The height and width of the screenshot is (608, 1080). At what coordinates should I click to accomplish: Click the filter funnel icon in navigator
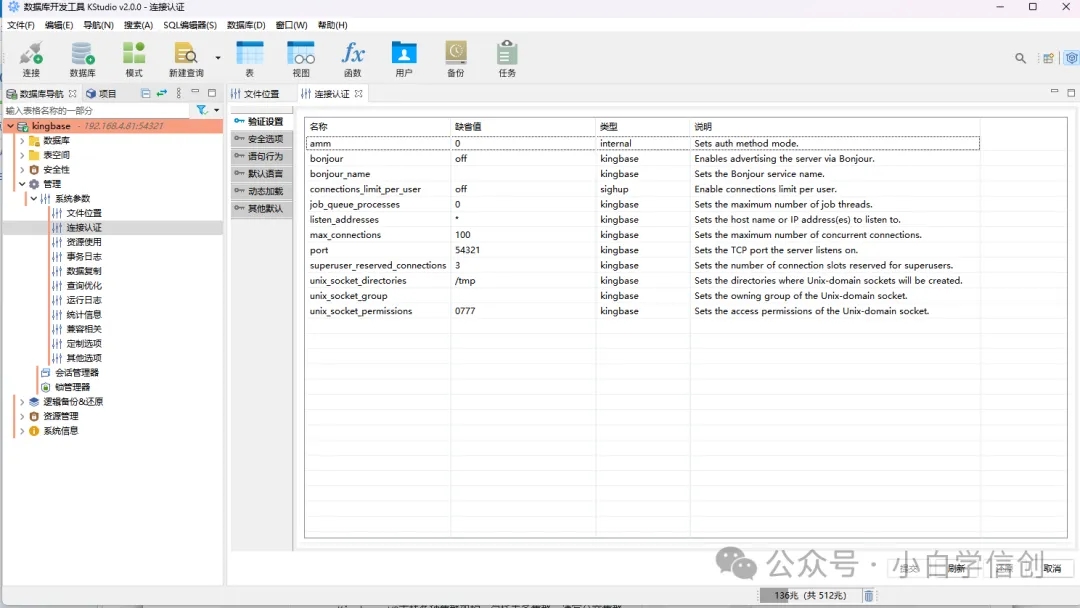click(x=201, y=110)
